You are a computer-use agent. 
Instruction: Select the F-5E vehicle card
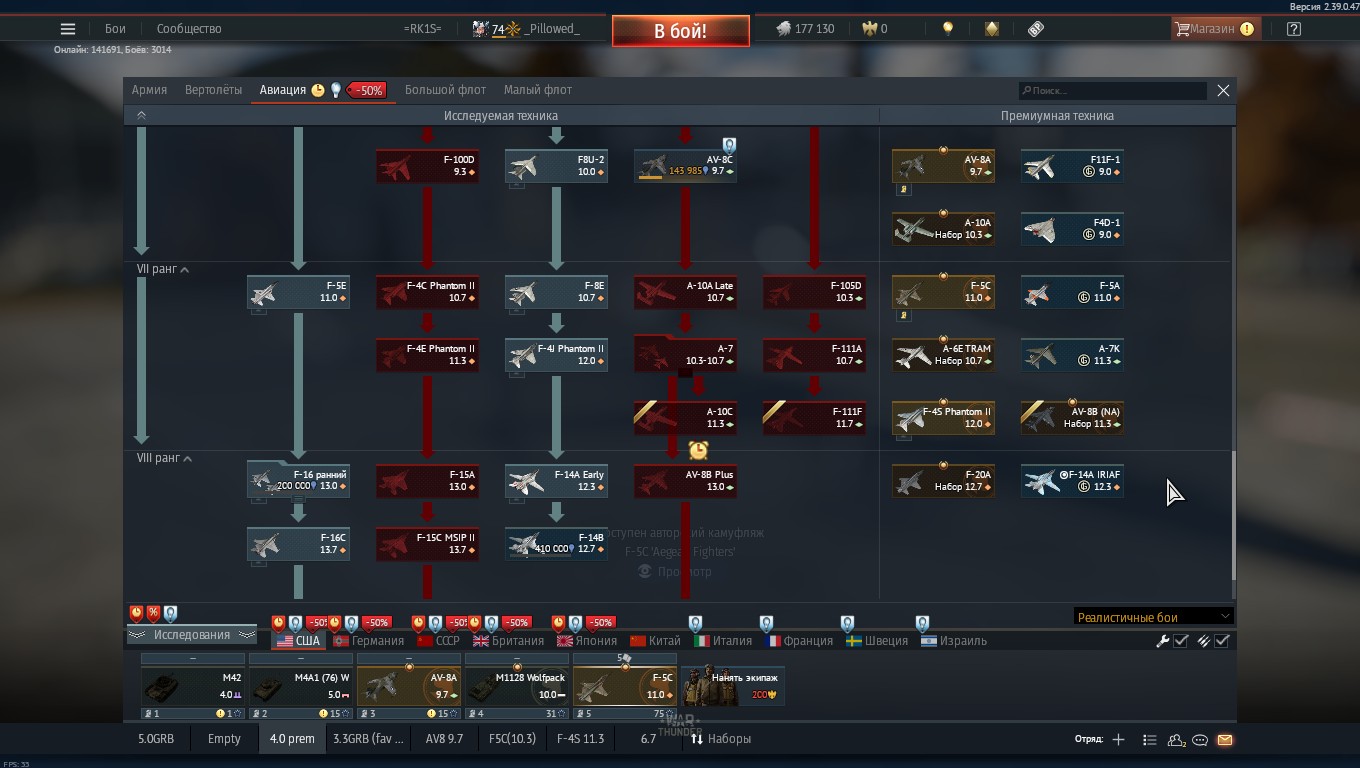298,292
